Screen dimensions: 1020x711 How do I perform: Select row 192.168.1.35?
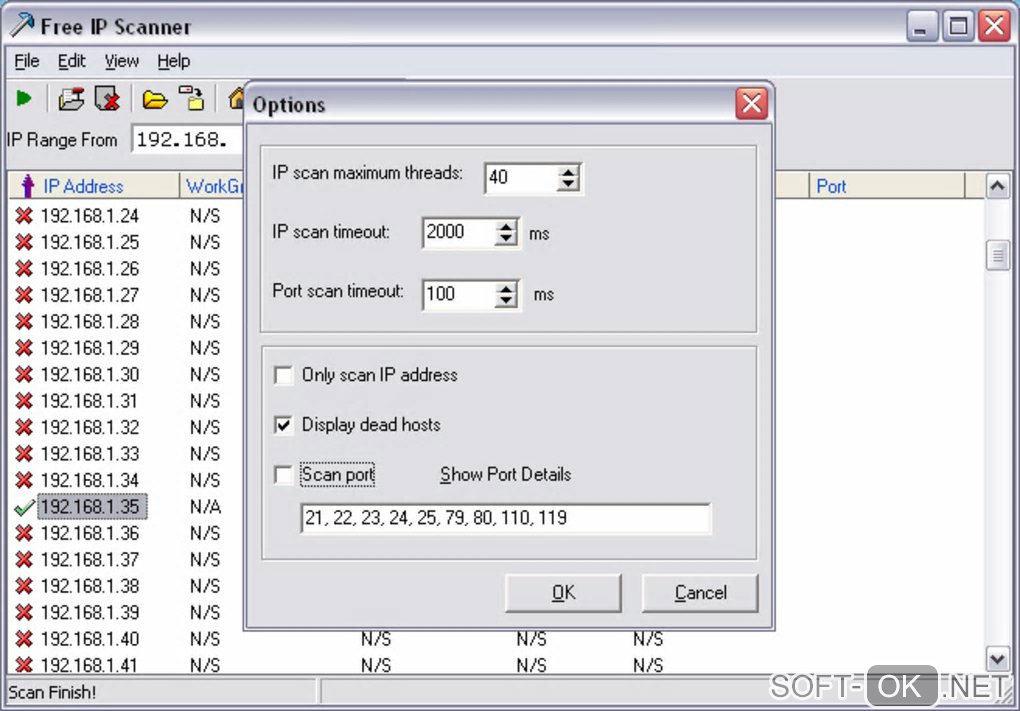coord(92,507)
